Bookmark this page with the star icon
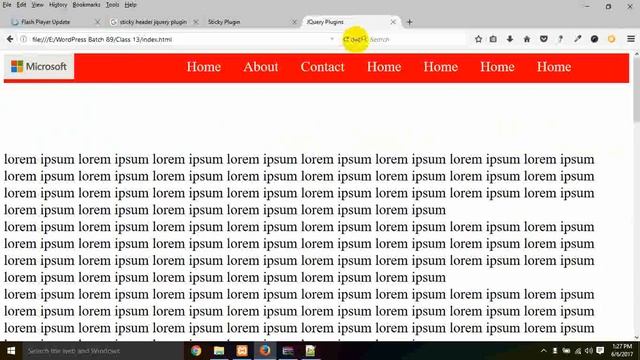The image size is (640, 360). tap(478, 39)
